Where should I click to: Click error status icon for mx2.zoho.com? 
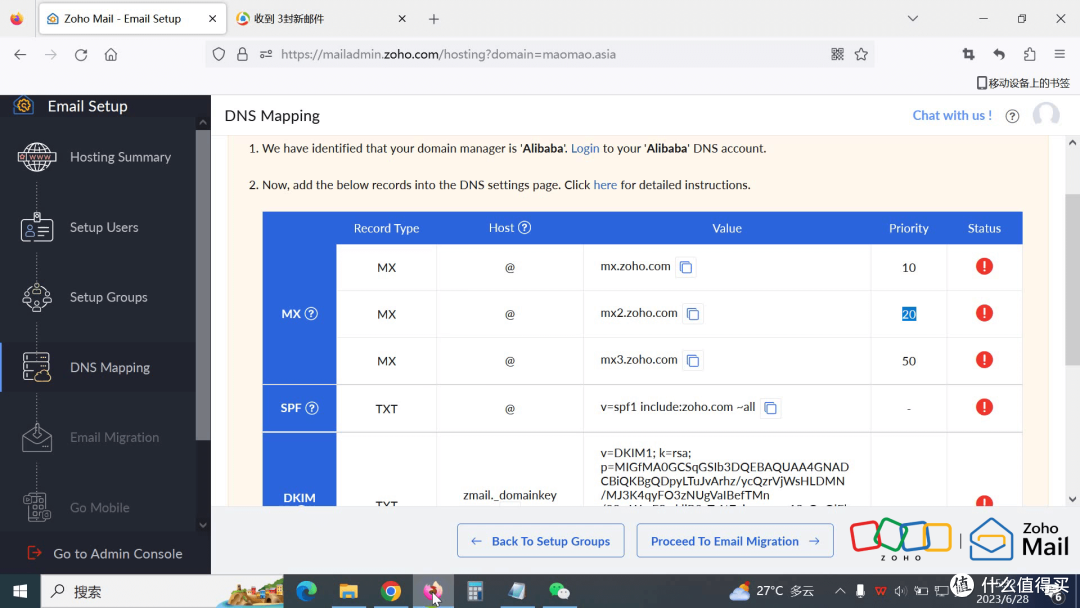click(x=984, y=313)
